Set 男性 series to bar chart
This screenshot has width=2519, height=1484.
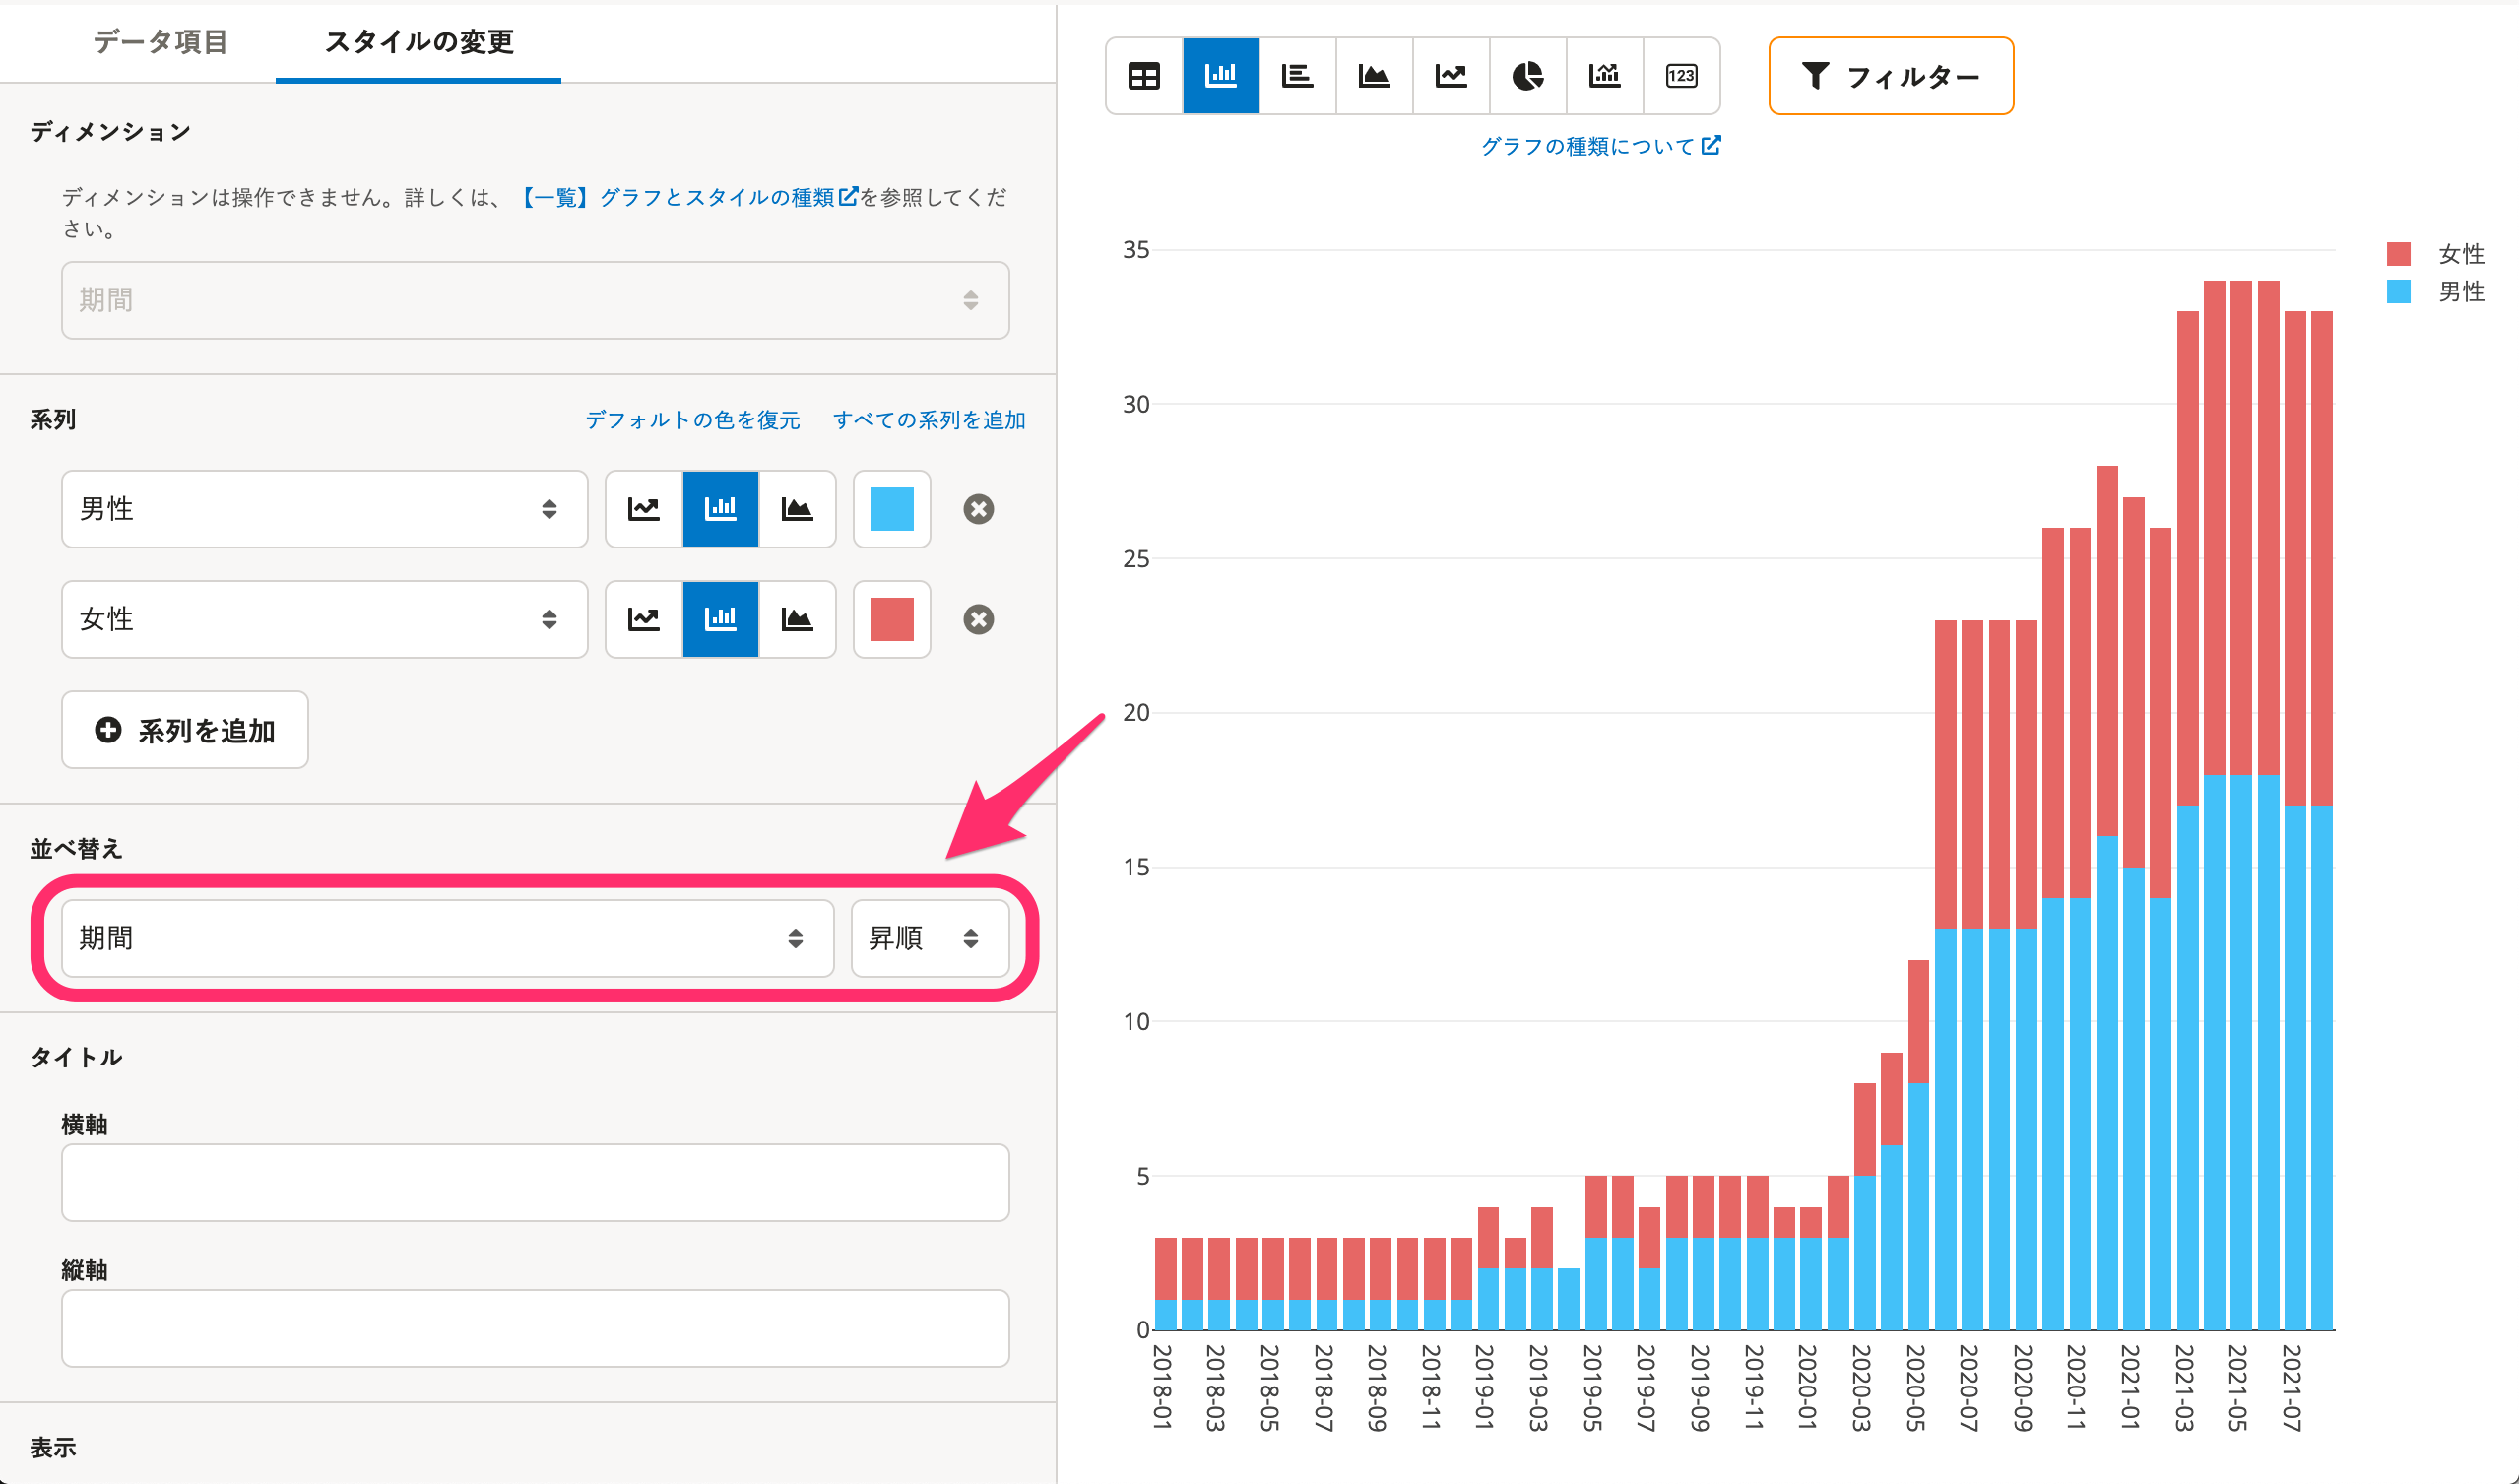720,509
